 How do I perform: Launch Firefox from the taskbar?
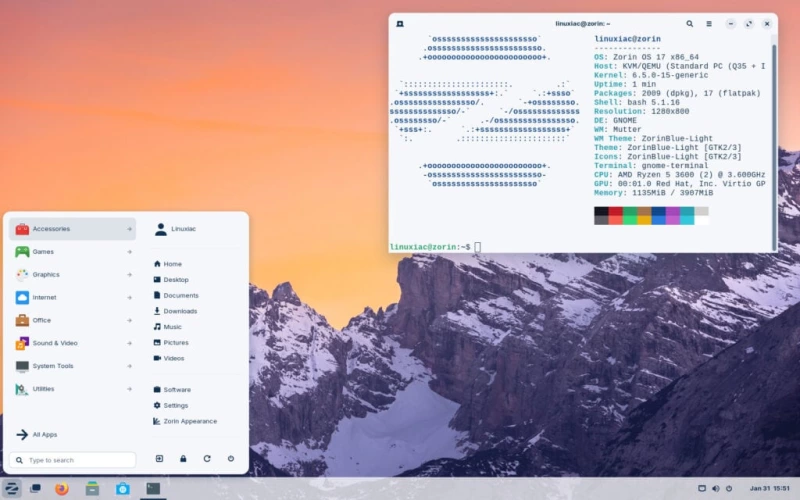click(x=62, y=488)
